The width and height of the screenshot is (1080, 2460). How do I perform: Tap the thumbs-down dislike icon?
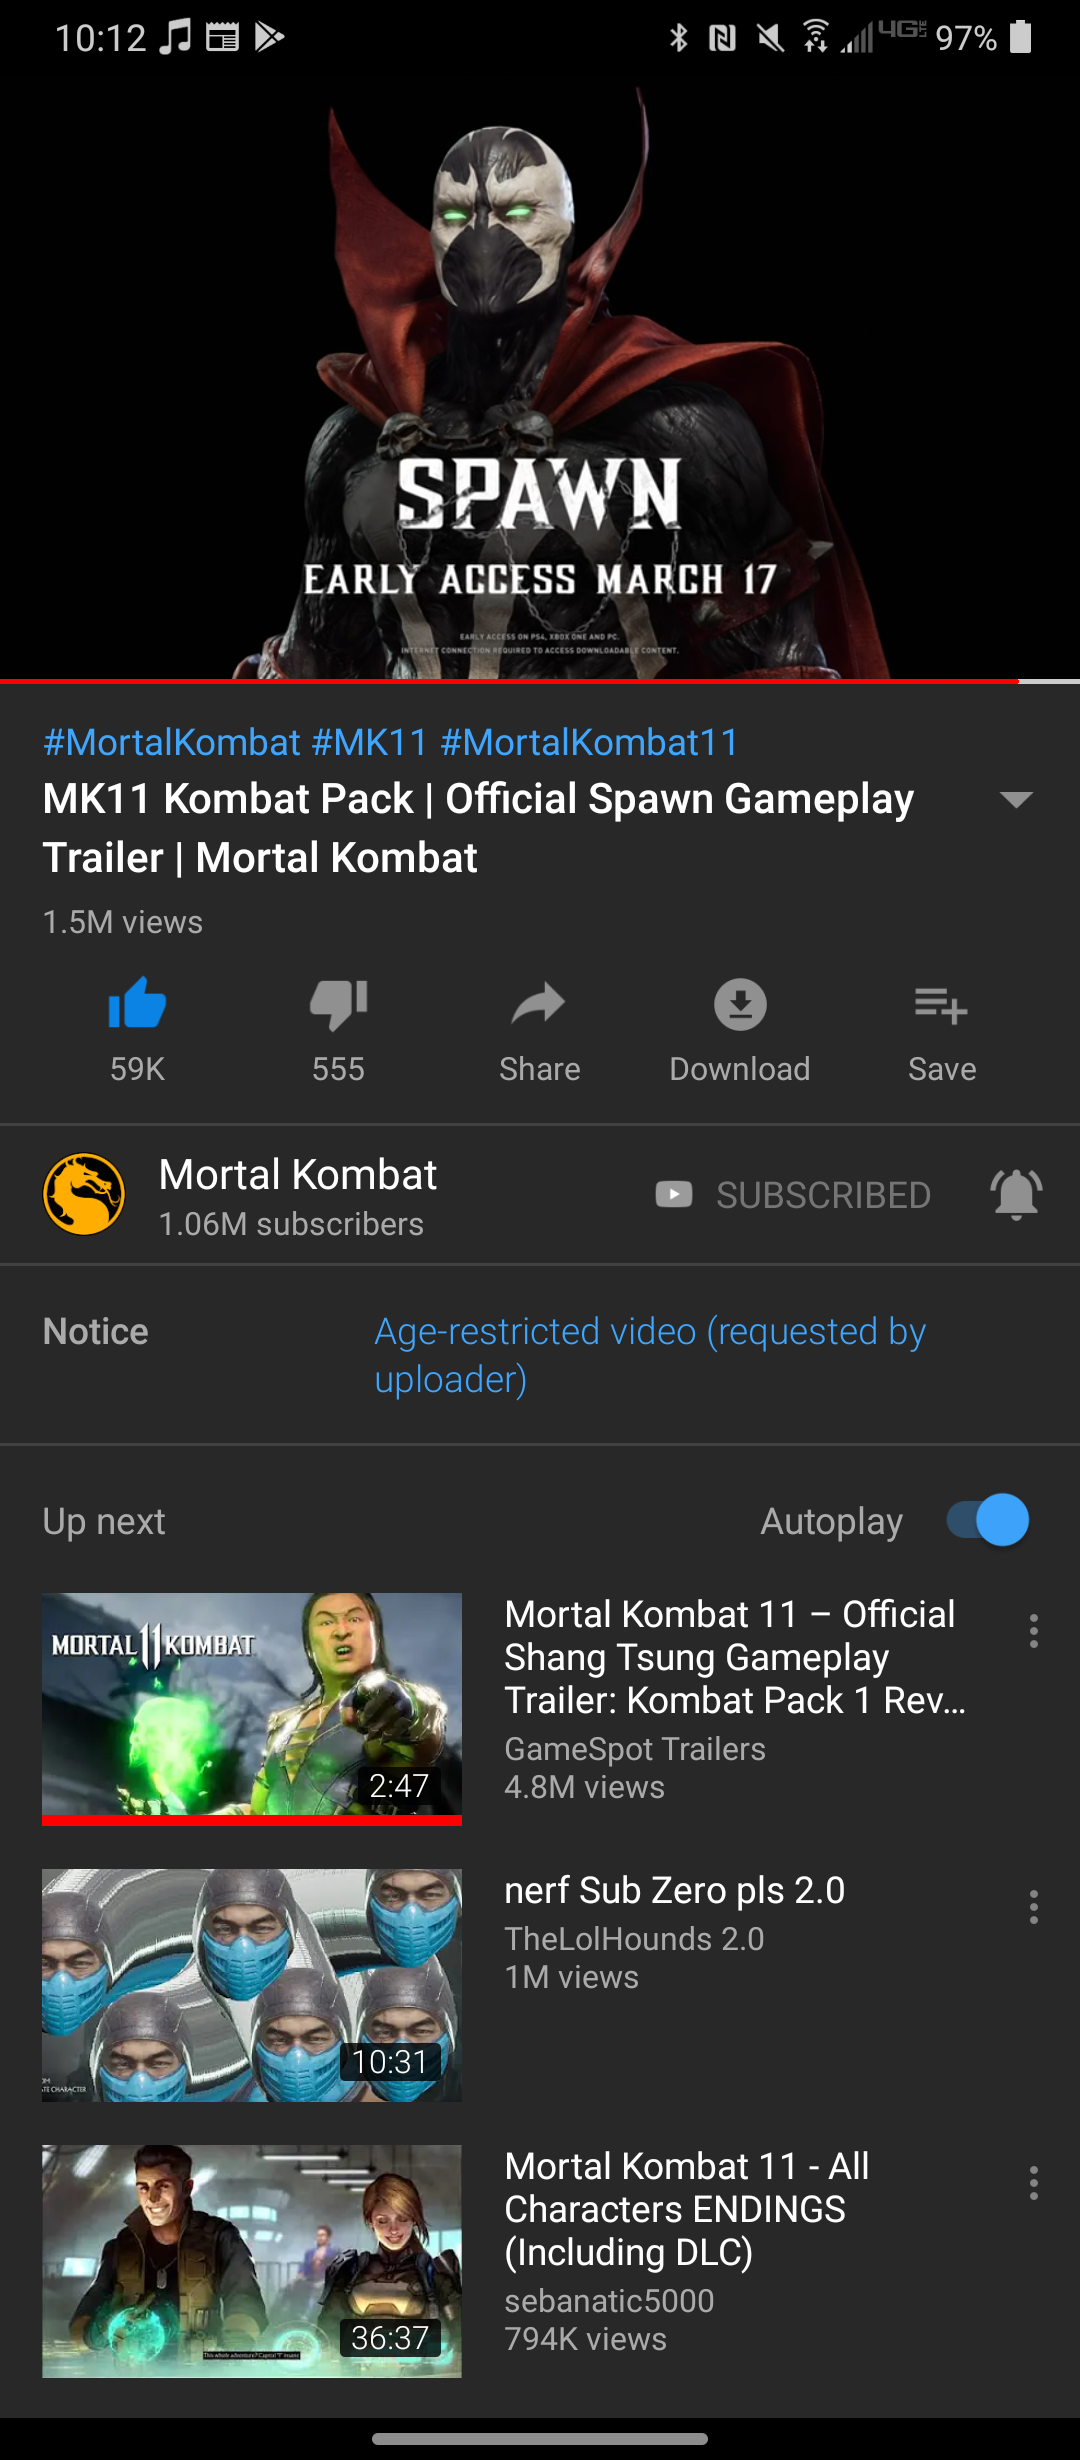[x=338, y=1004]
